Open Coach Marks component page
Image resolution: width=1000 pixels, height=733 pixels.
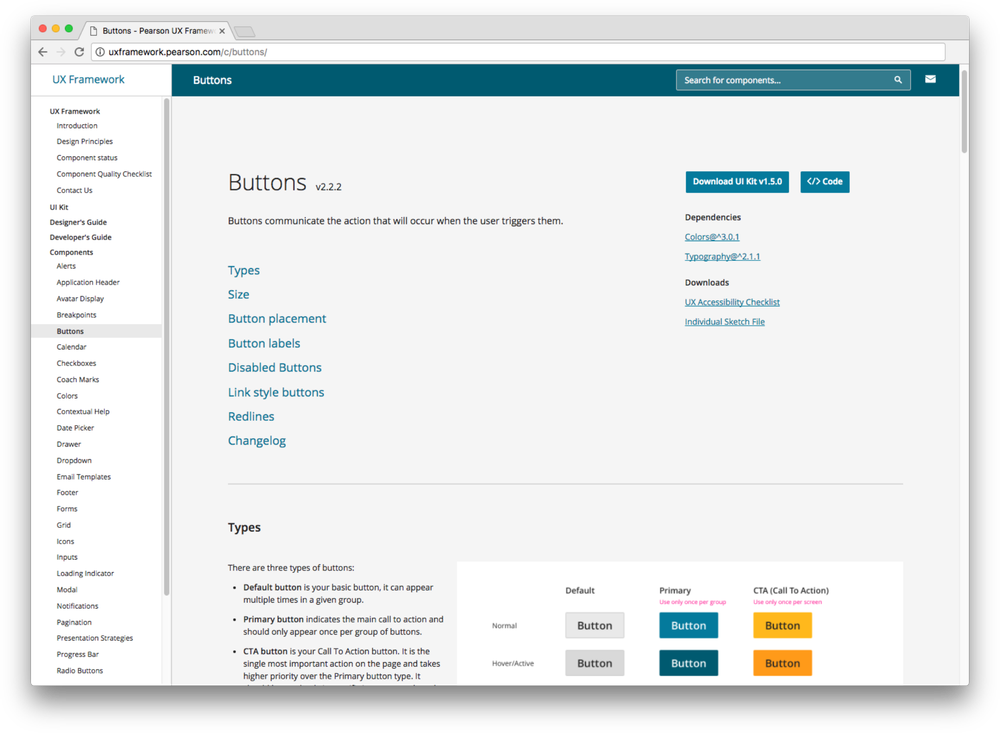pos(78,380)
